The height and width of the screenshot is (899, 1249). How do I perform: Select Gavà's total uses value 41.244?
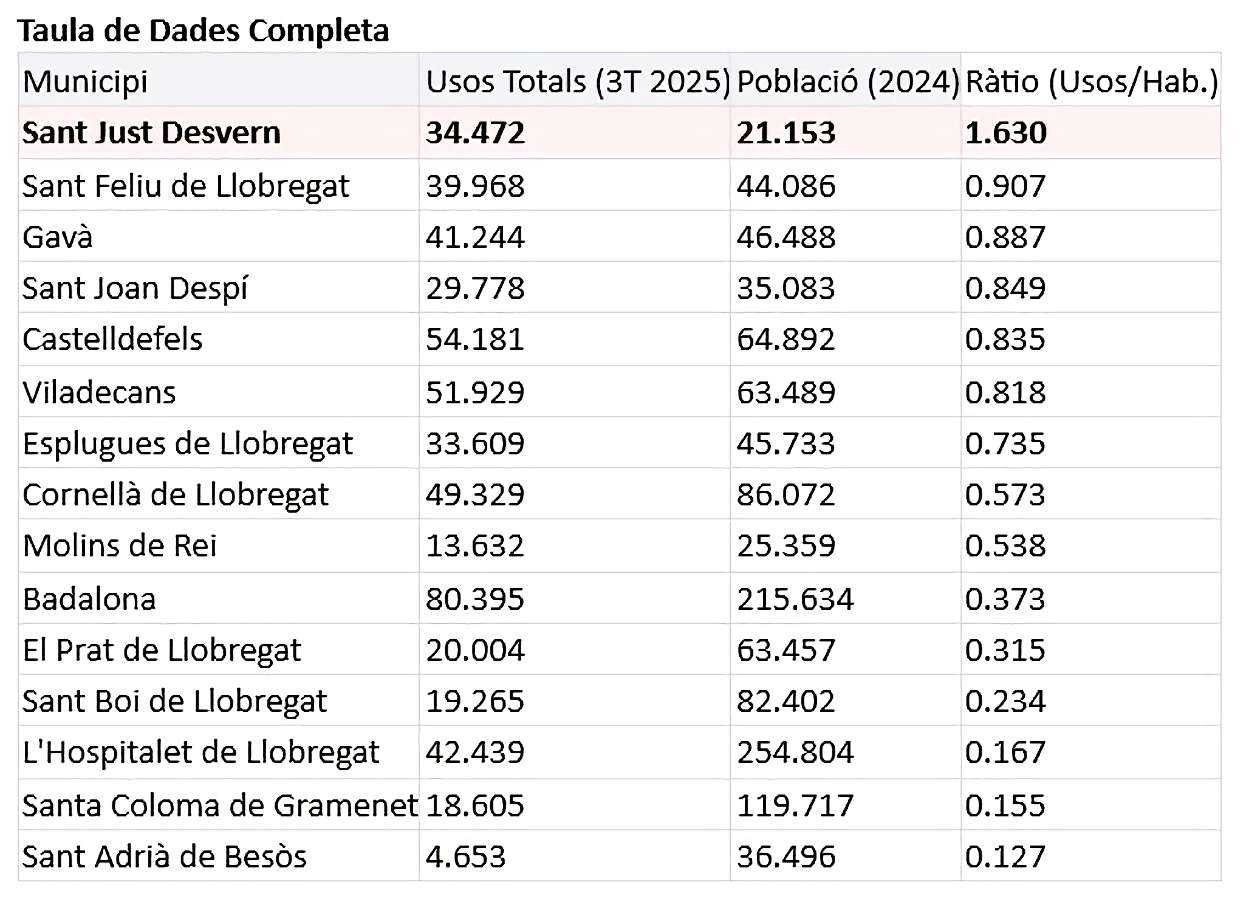[x=475, y=237]
